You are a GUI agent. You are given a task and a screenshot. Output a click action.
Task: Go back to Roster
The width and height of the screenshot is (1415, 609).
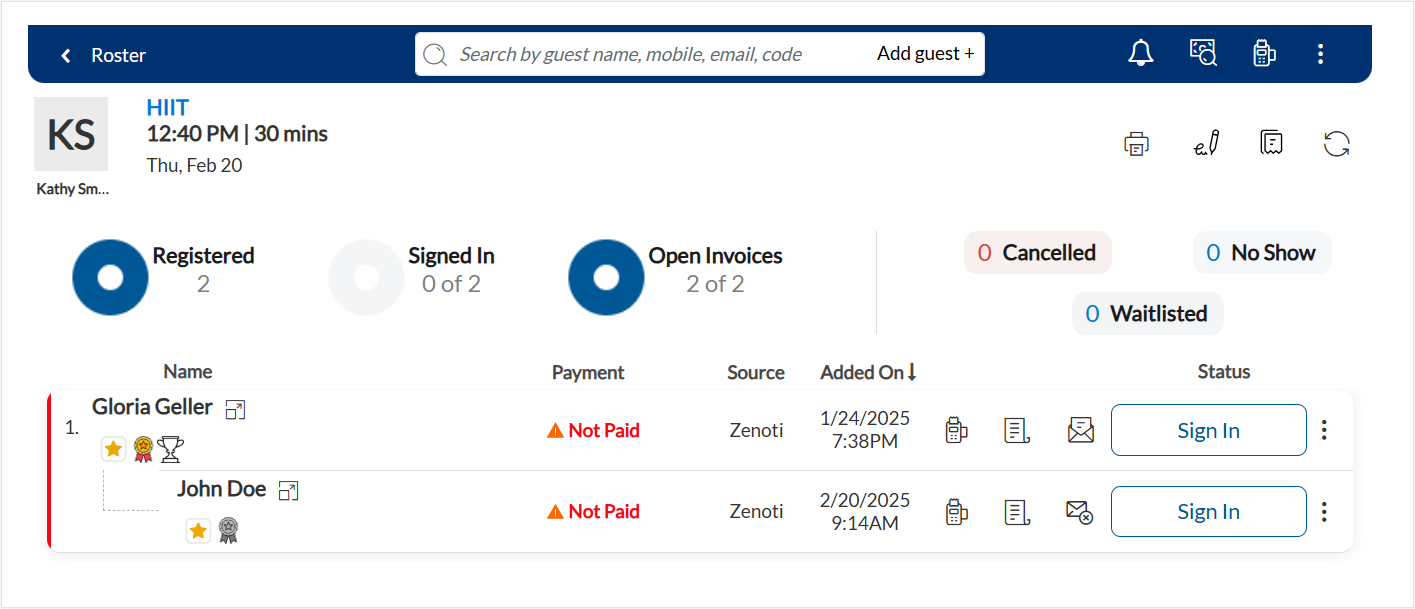(x=103, y=55)
